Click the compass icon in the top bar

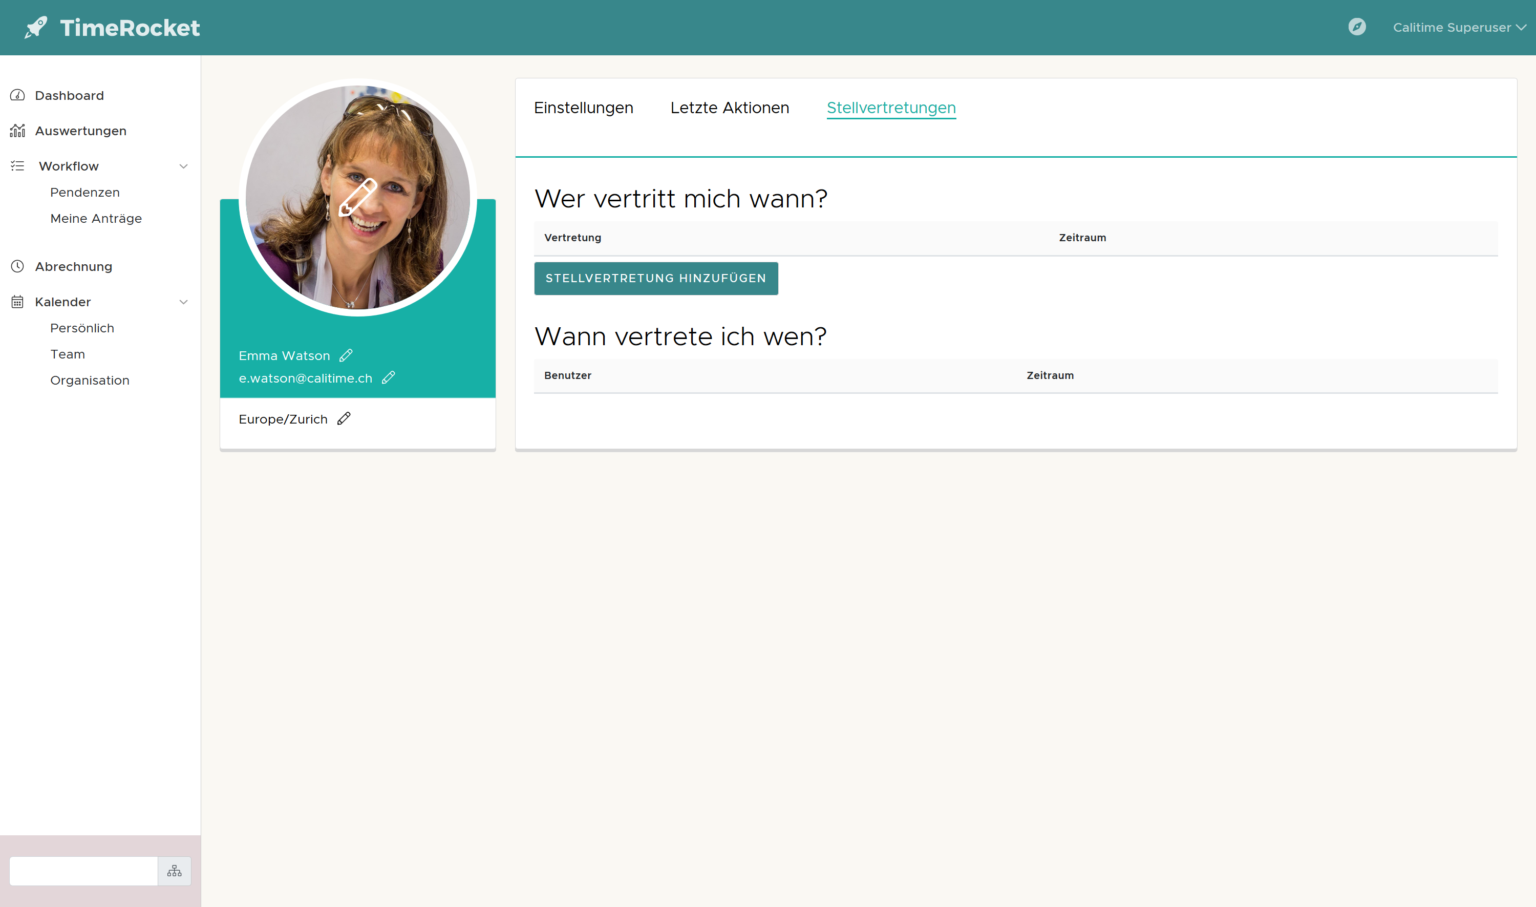coord(1357,26)
